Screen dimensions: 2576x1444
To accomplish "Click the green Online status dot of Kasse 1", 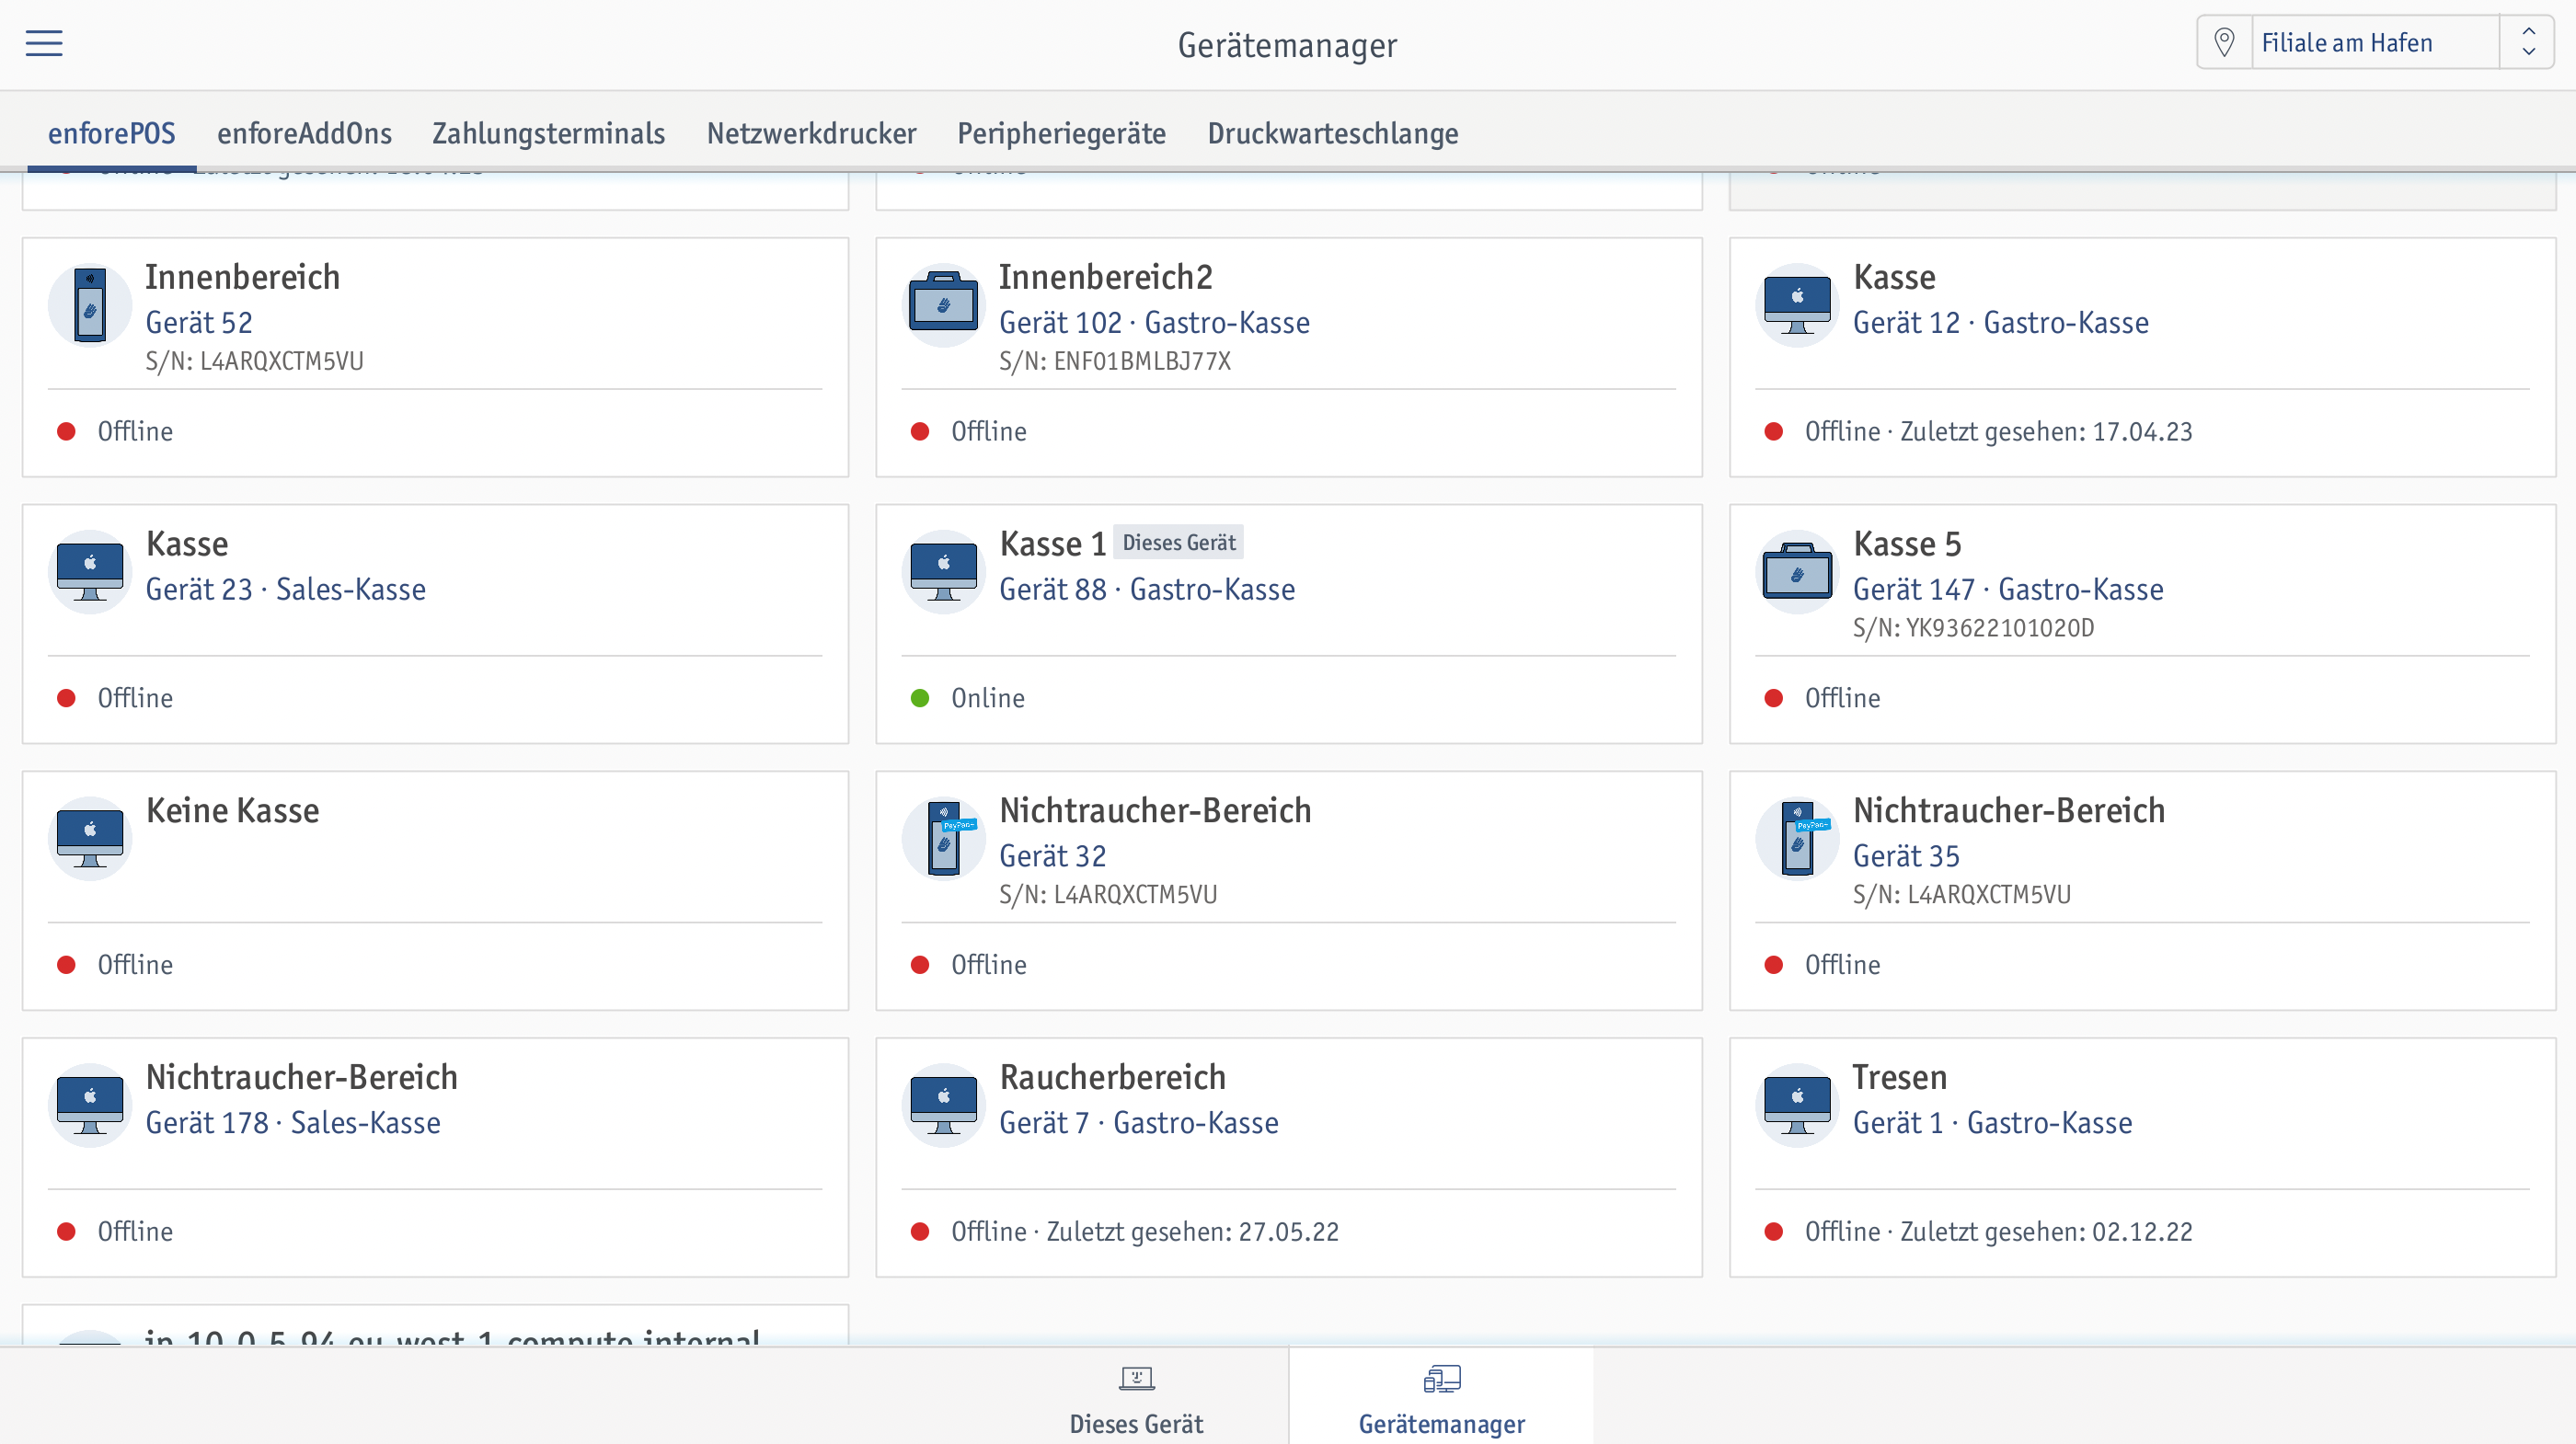I will pos(920,698).
